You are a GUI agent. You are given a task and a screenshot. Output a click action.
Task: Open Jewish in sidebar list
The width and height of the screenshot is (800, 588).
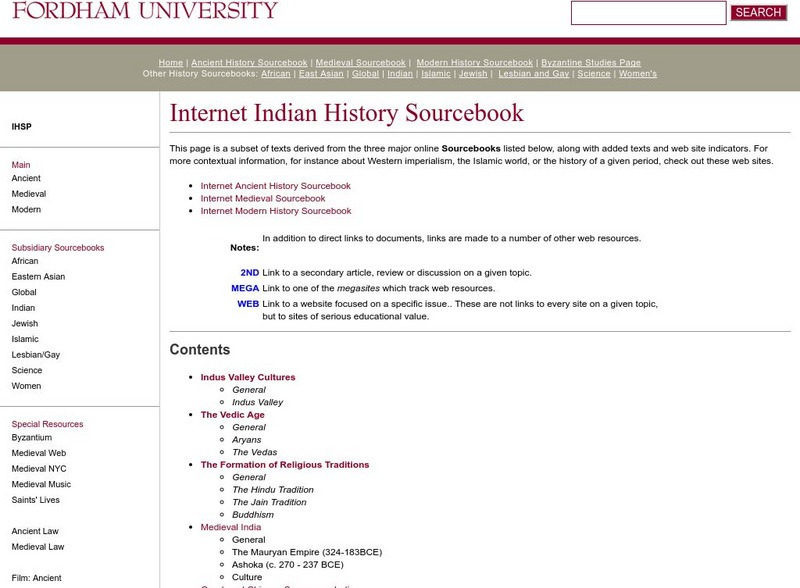click(x=25, y=323)
